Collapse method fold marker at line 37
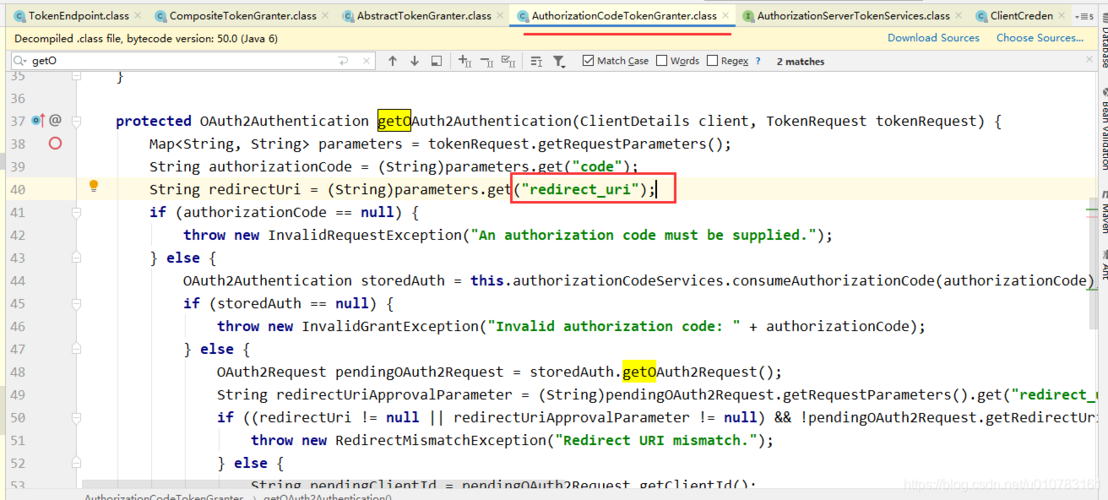Screen dimensions: 1108x500 click(x=76, y=121)
